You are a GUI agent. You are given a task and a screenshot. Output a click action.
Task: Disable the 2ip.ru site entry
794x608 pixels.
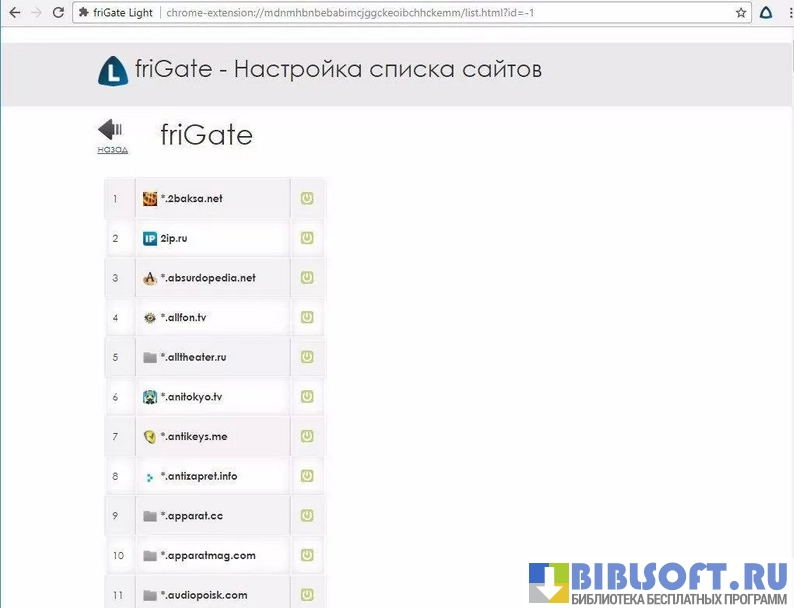coord(307,238)
